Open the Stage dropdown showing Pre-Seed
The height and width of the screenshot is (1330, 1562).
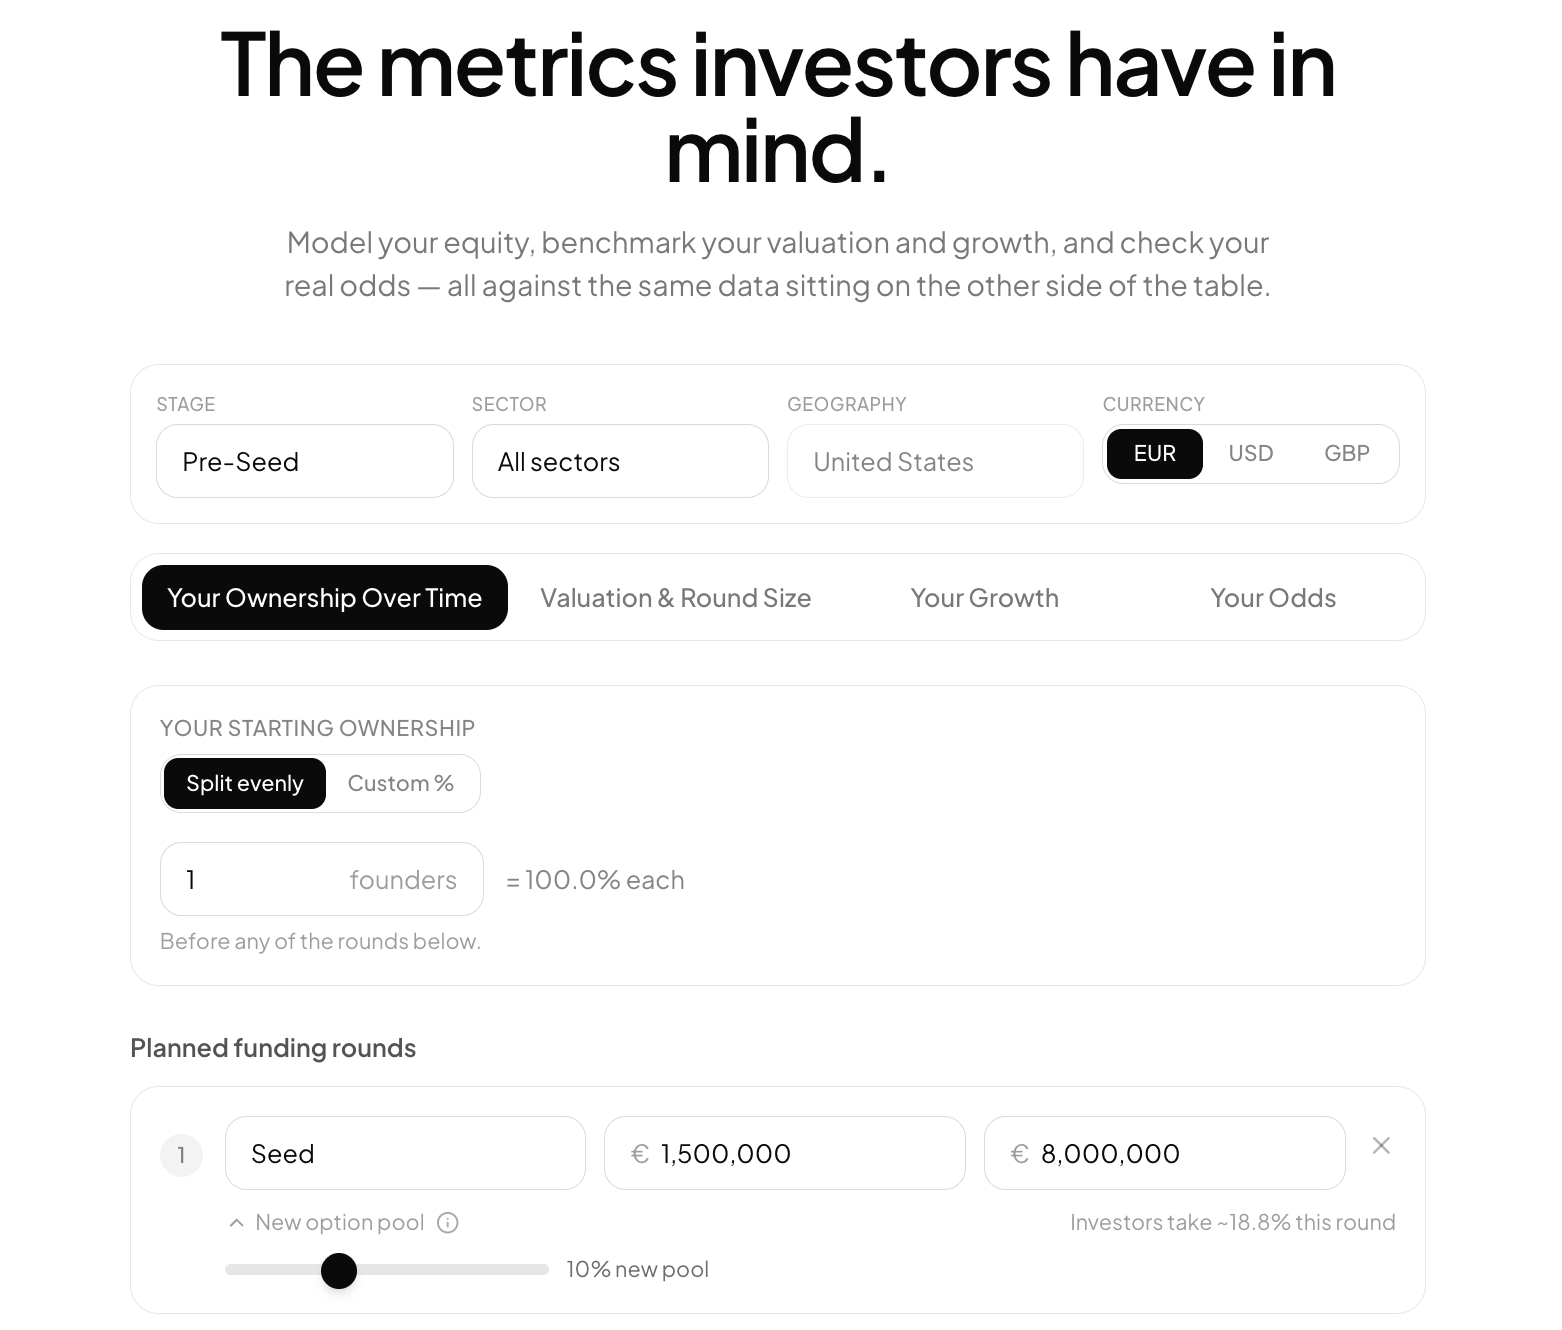pos(305,461)
